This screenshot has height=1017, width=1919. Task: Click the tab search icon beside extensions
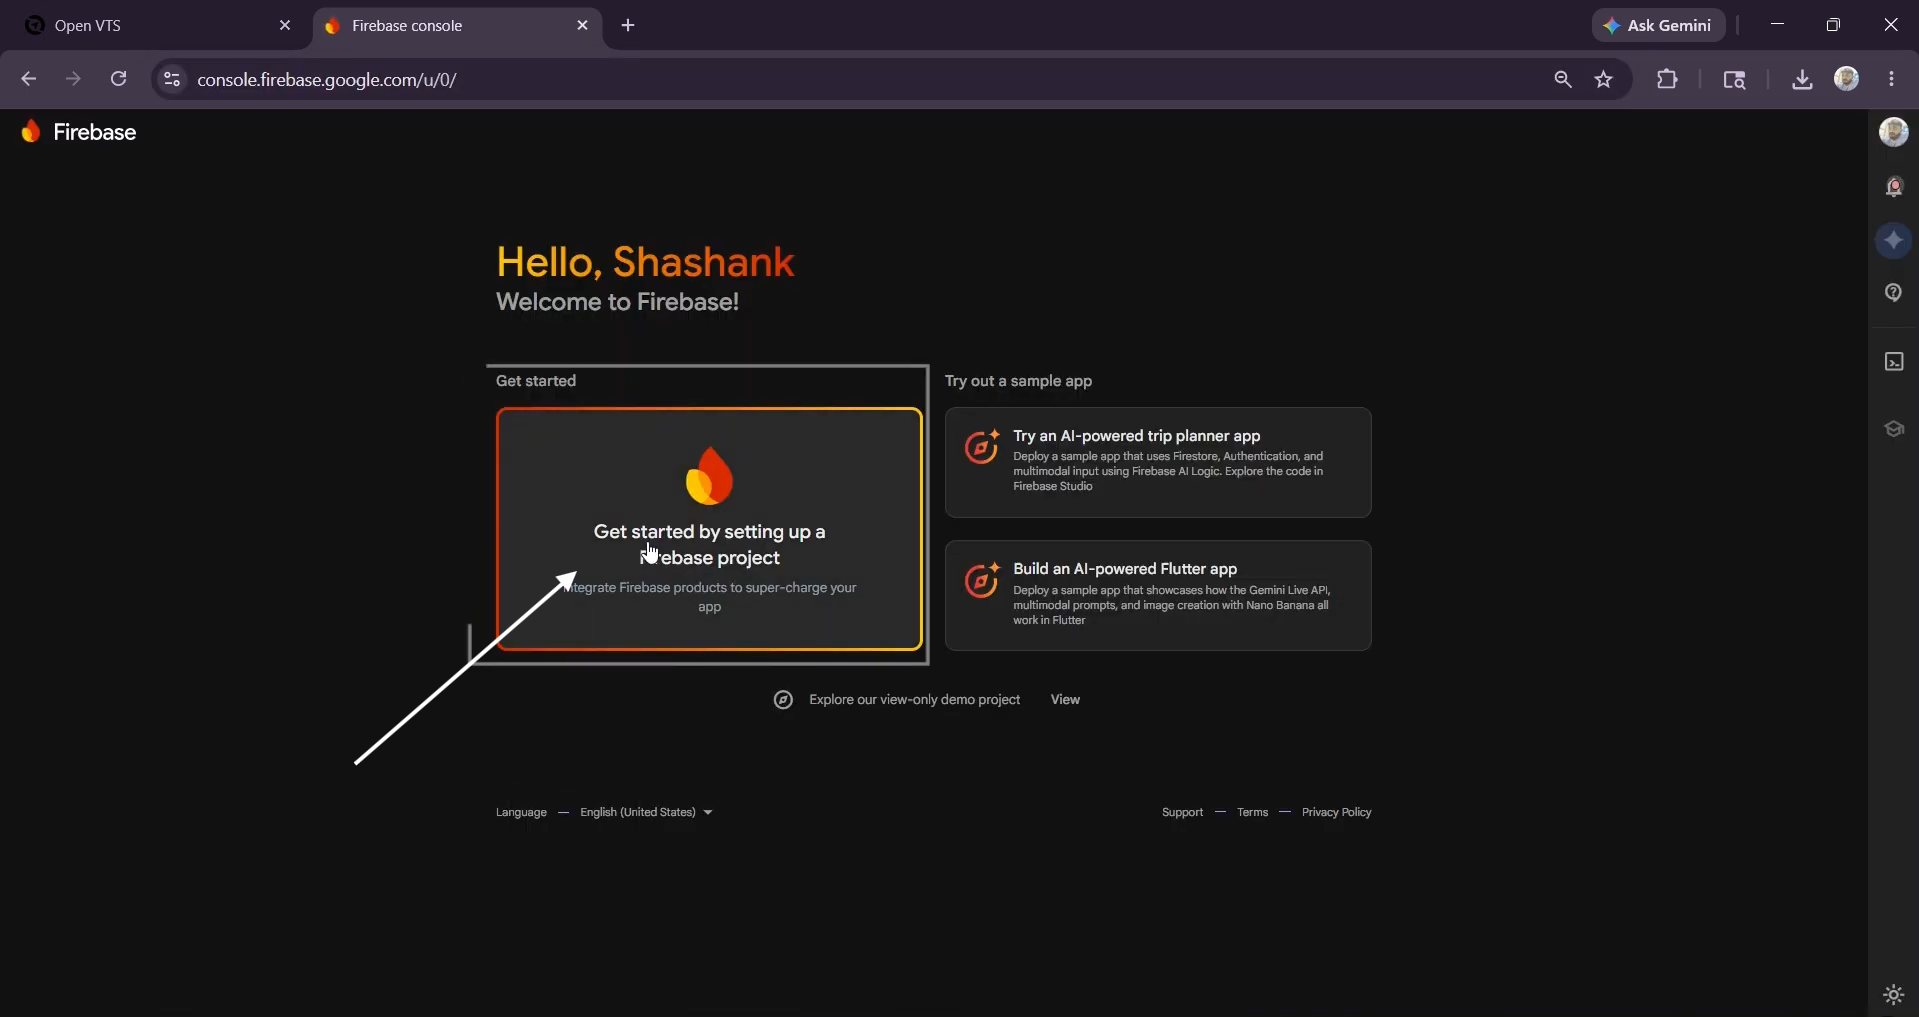pyautogui.click(x=1734, y=80)
